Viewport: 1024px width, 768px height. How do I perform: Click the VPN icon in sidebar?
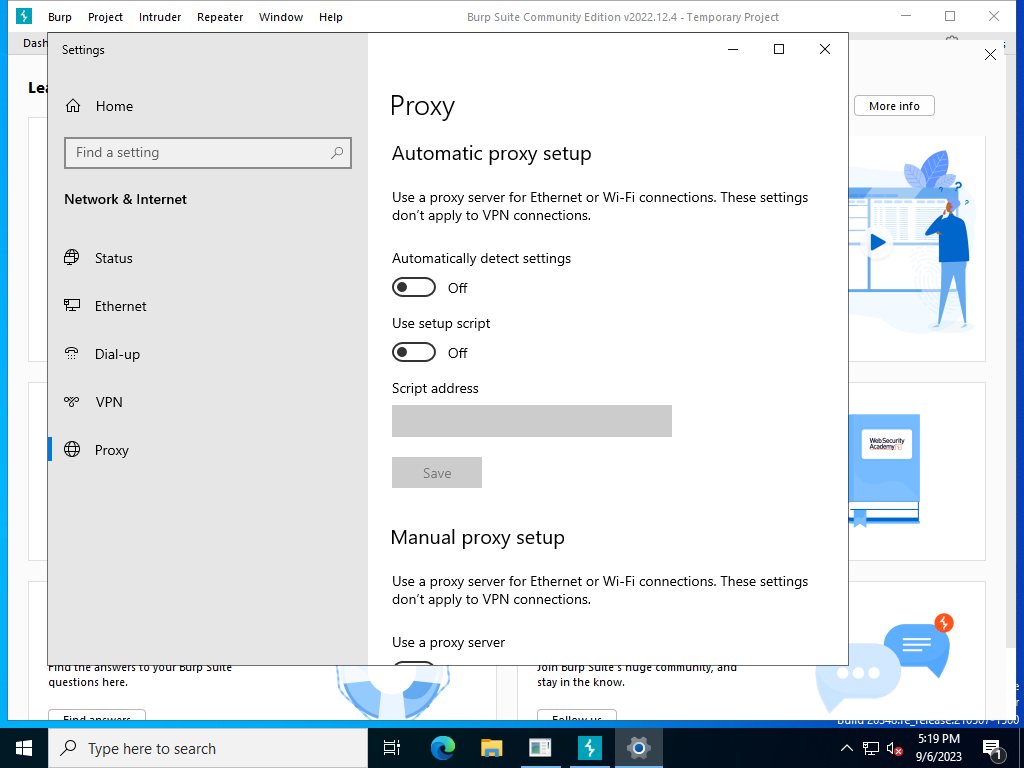click(x=72, y=402)
